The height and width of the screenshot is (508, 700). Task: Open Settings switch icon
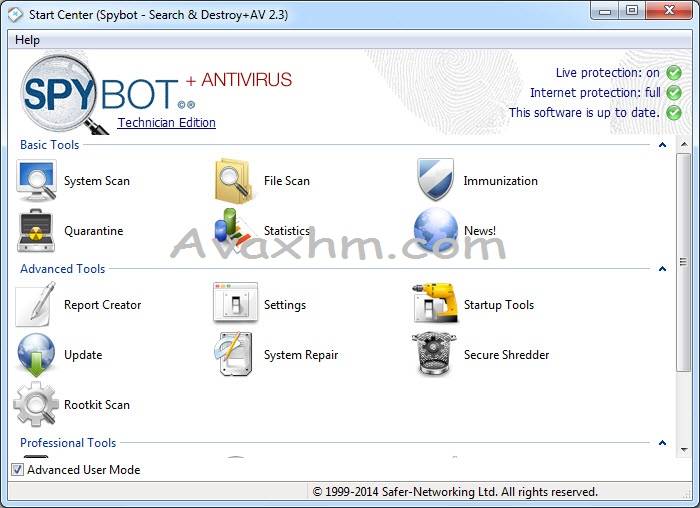click(235, 302)
